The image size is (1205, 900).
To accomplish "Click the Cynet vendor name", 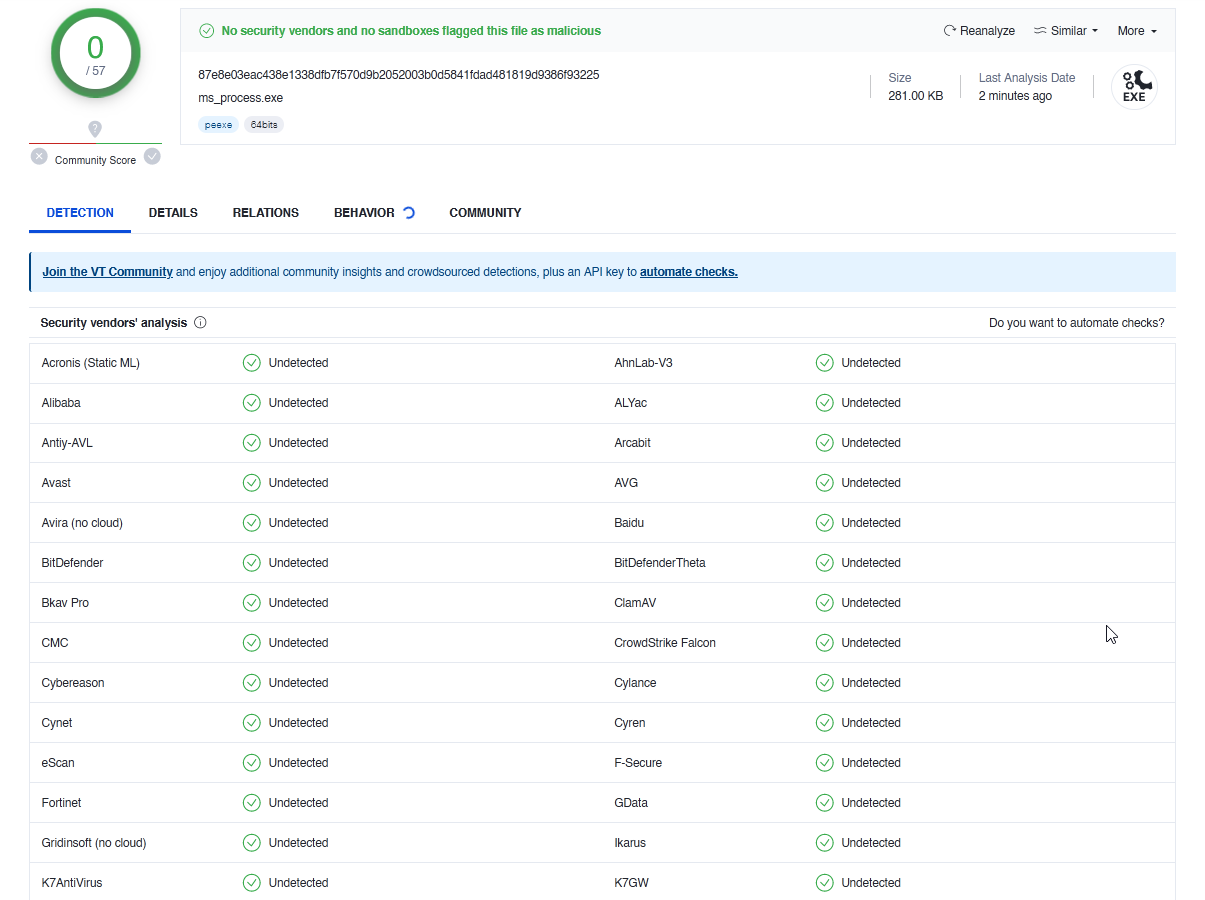I will (x=57, y=723).
